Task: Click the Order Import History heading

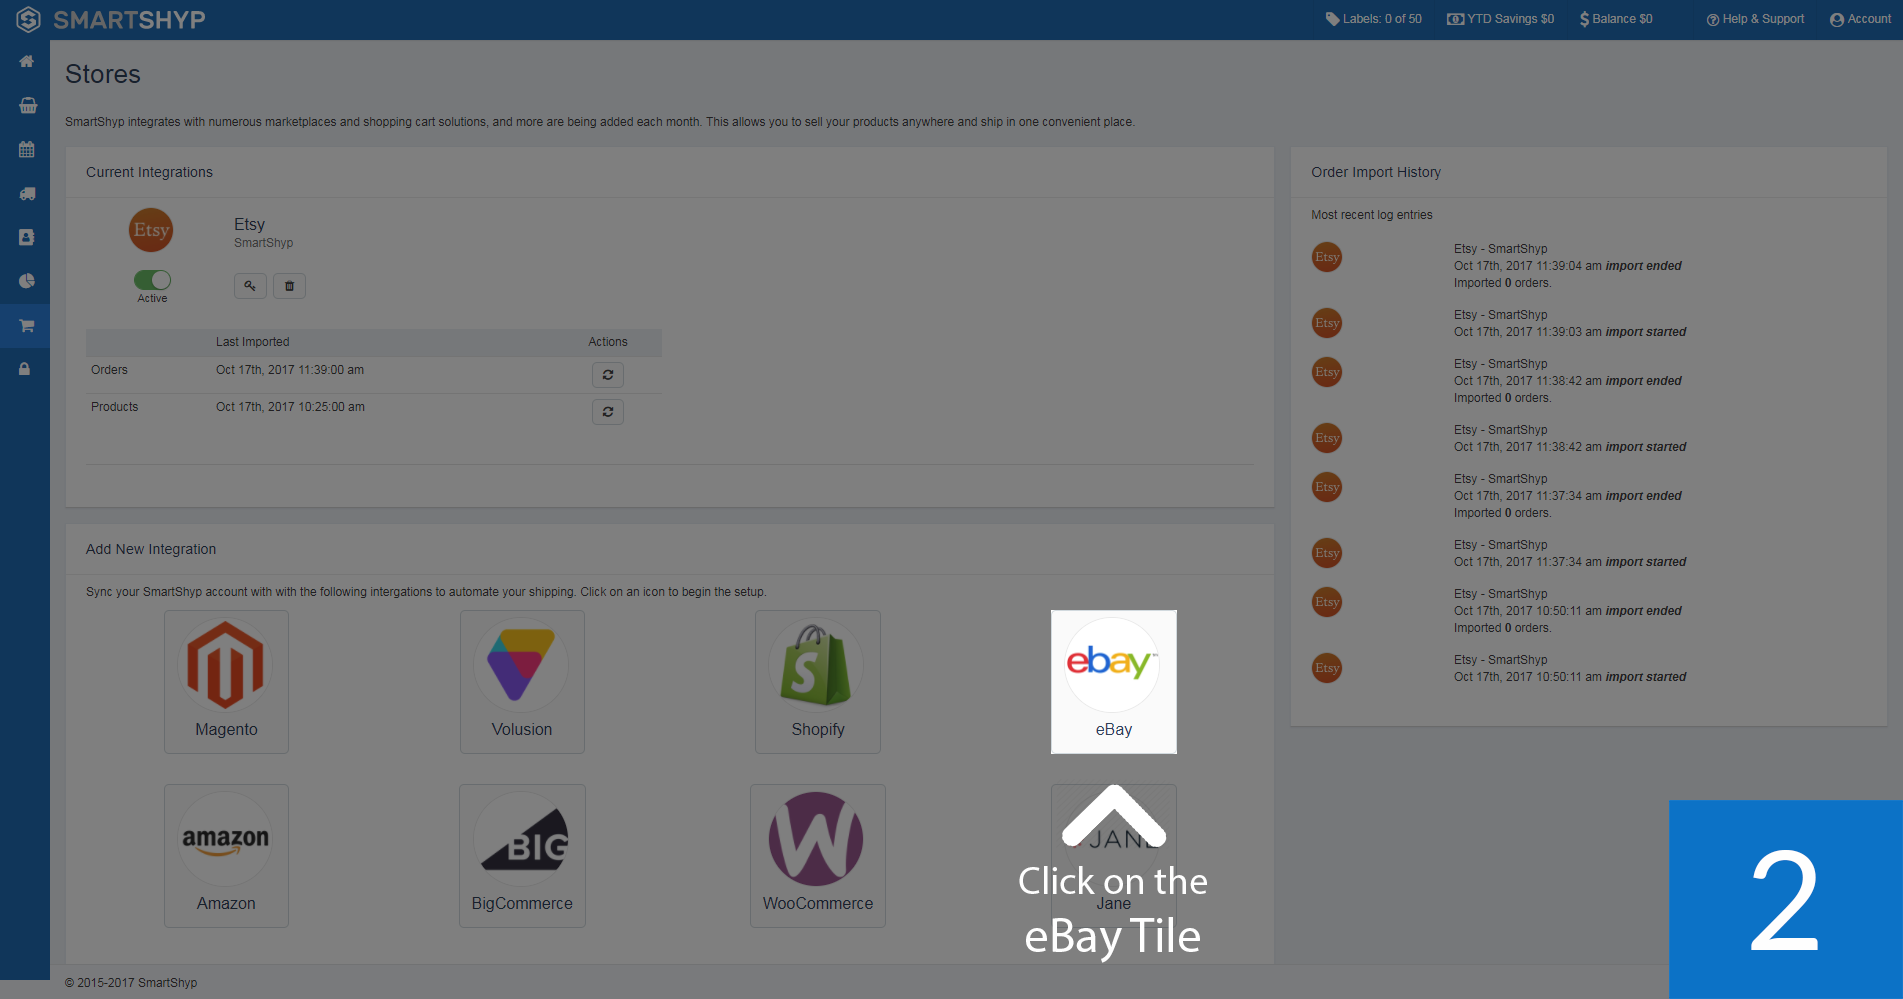Action: [1376, 172]
